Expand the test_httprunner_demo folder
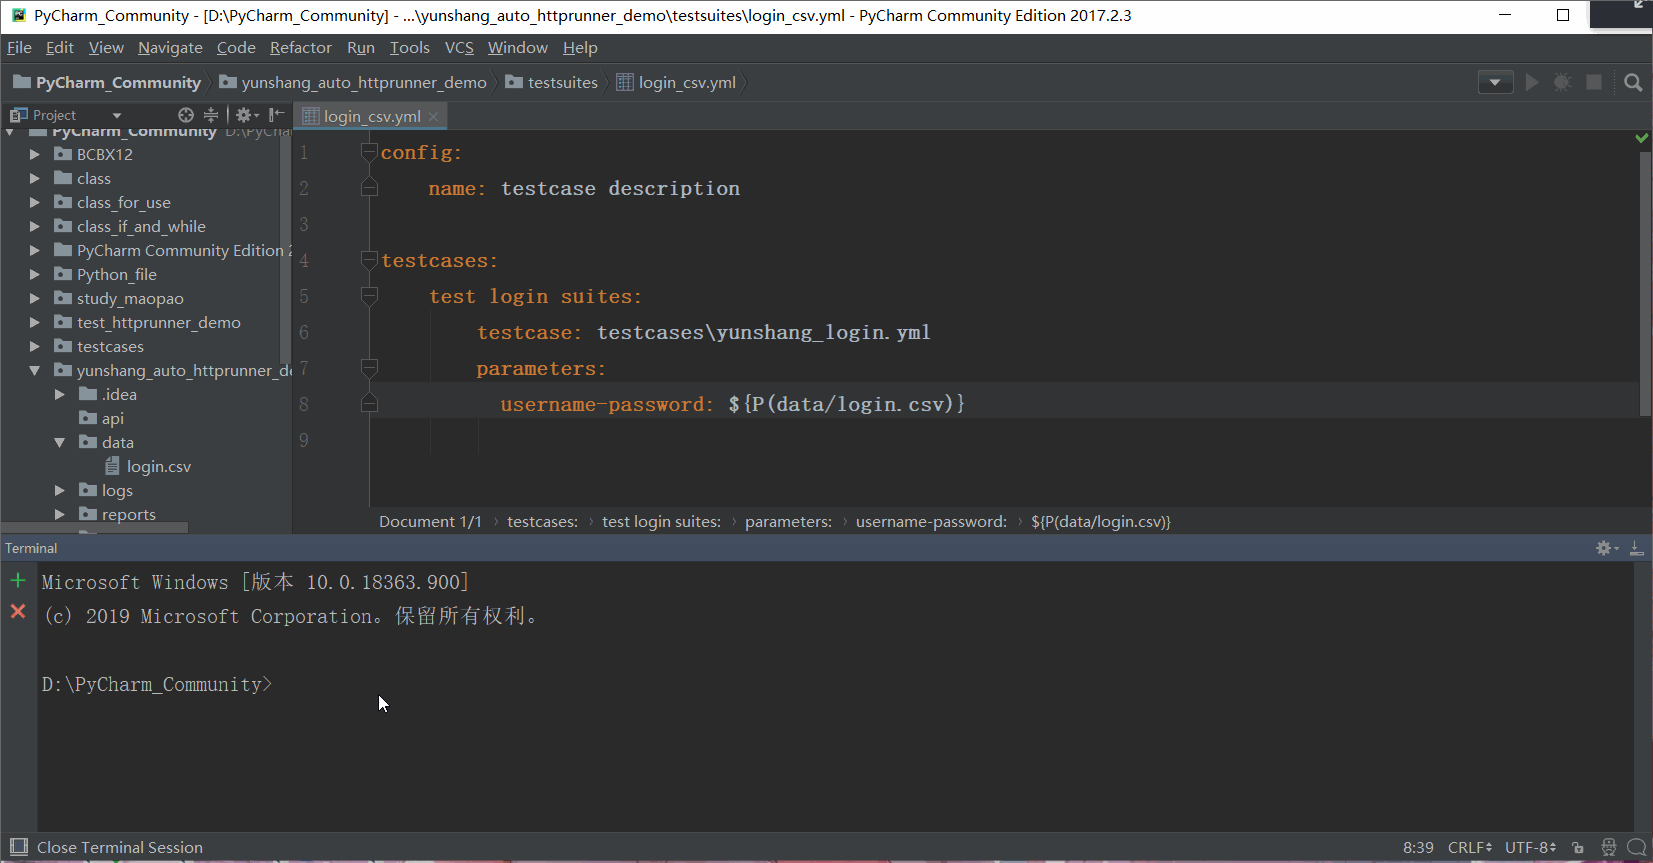Image resolution: width=1653 pixels, height=863 pixels. tap(35, 322)
